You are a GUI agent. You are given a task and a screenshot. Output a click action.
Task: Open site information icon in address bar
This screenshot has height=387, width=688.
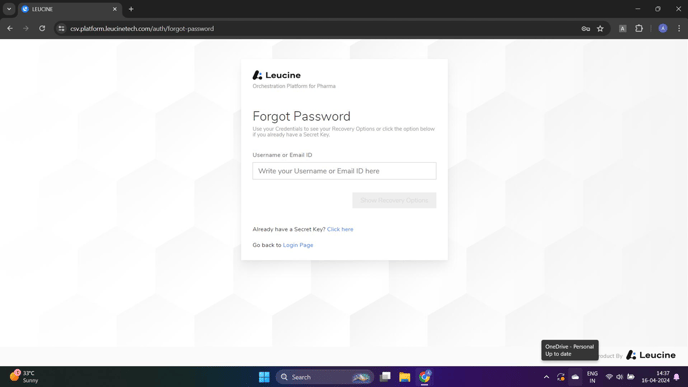point(61,29)
